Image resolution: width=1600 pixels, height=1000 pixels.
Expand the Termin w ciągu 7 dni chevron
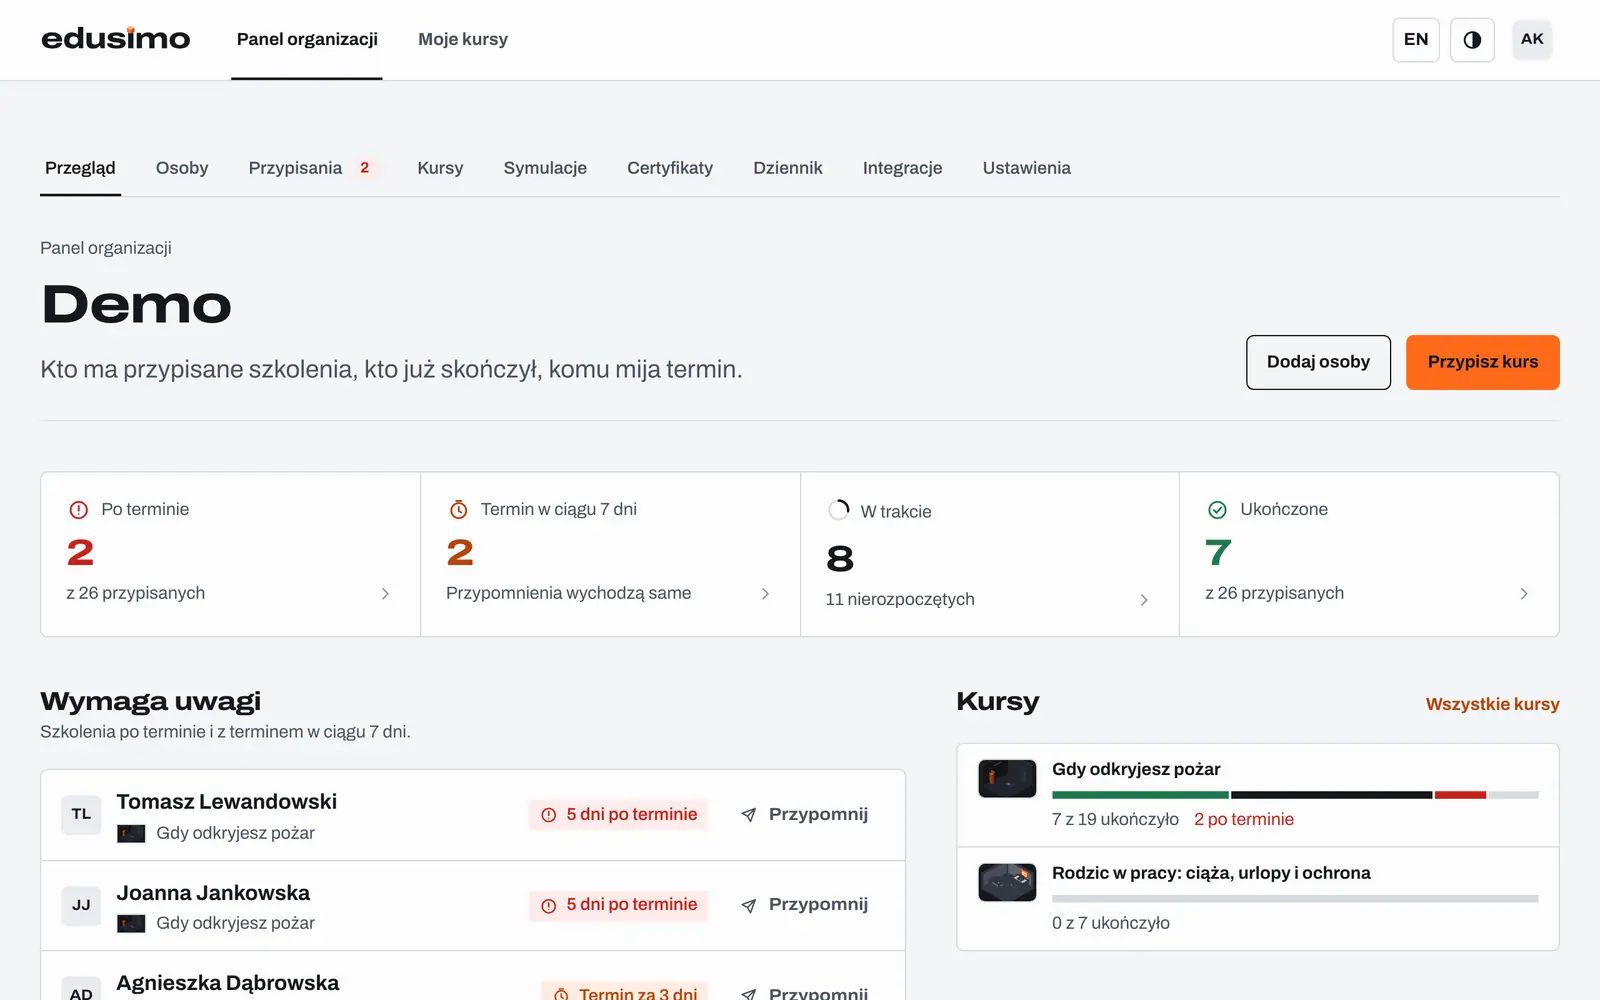(x=765, y=594)
